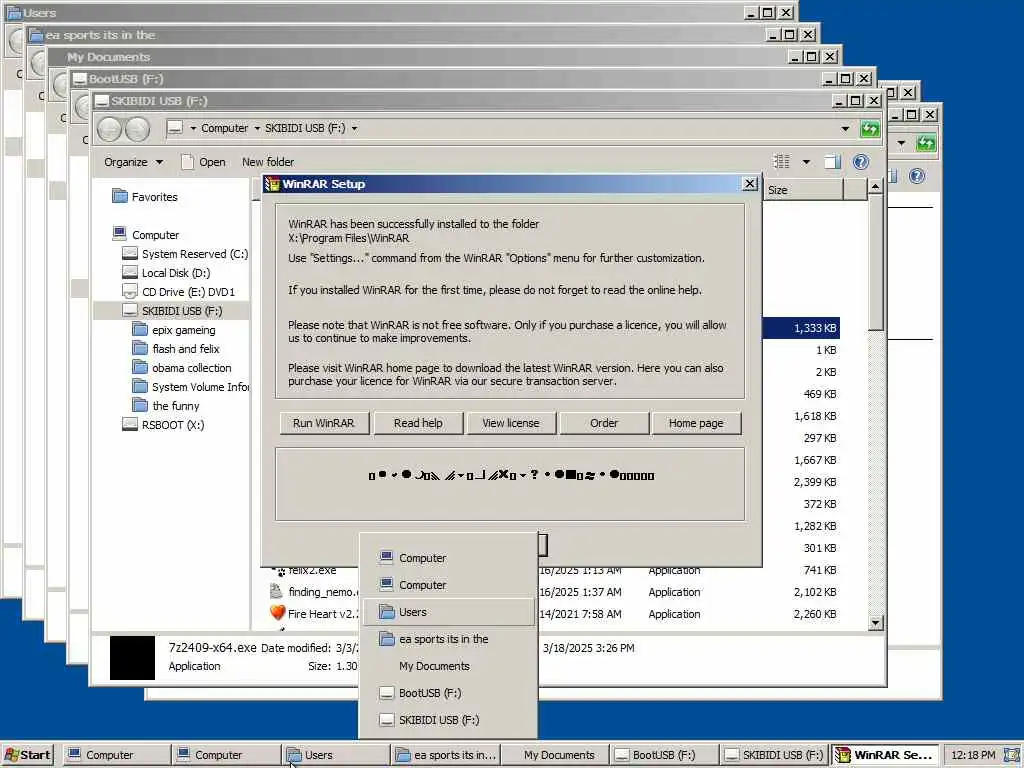Open the epix gameing folder

point(174,330)
